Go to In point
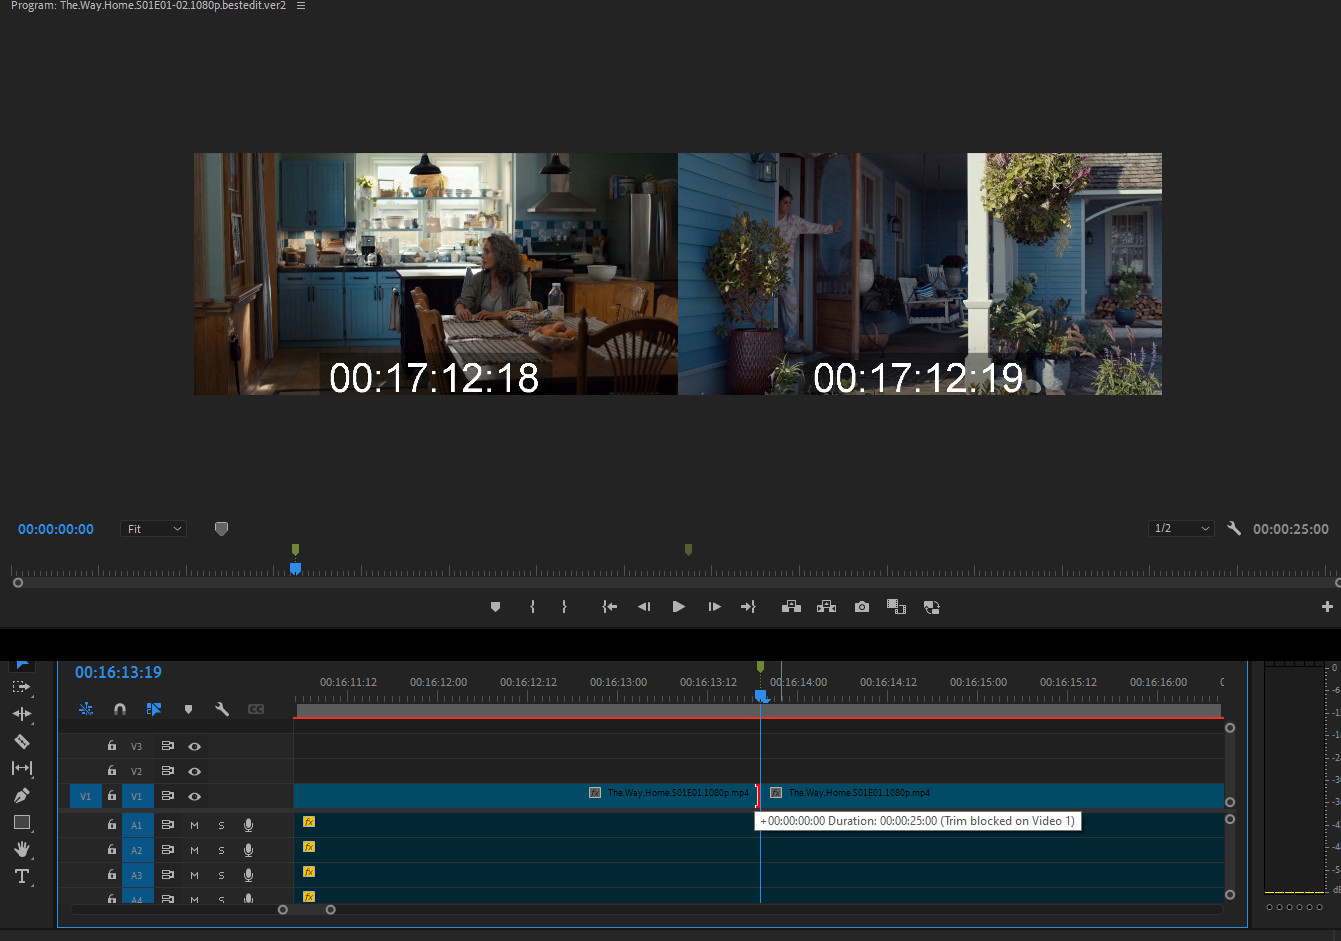The width and height of the screenshot is (1341, 941). [x=609, y=607]
